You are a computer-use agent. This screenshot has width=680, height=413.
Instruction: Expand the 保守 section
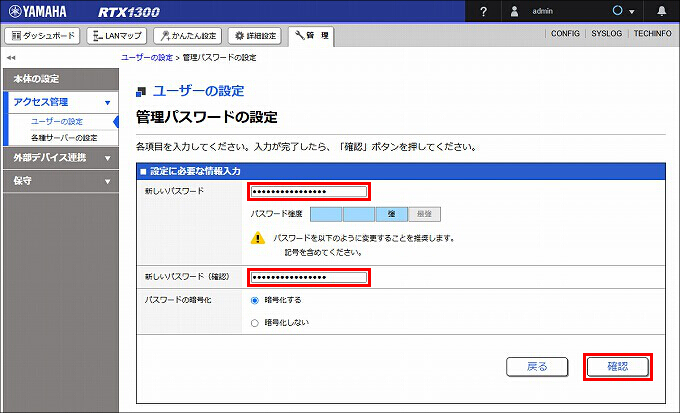[61, 181]
